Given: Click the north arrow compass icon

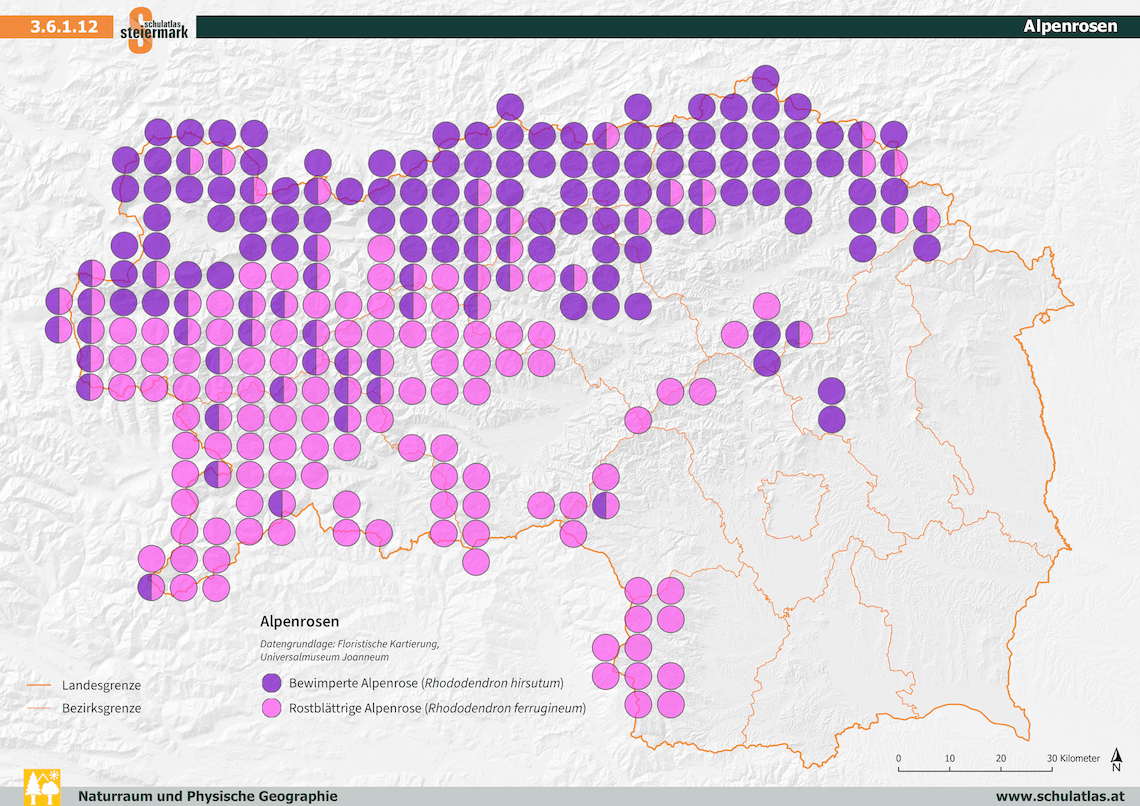Looking at the screenshot, I should [x=1116, y=762].
